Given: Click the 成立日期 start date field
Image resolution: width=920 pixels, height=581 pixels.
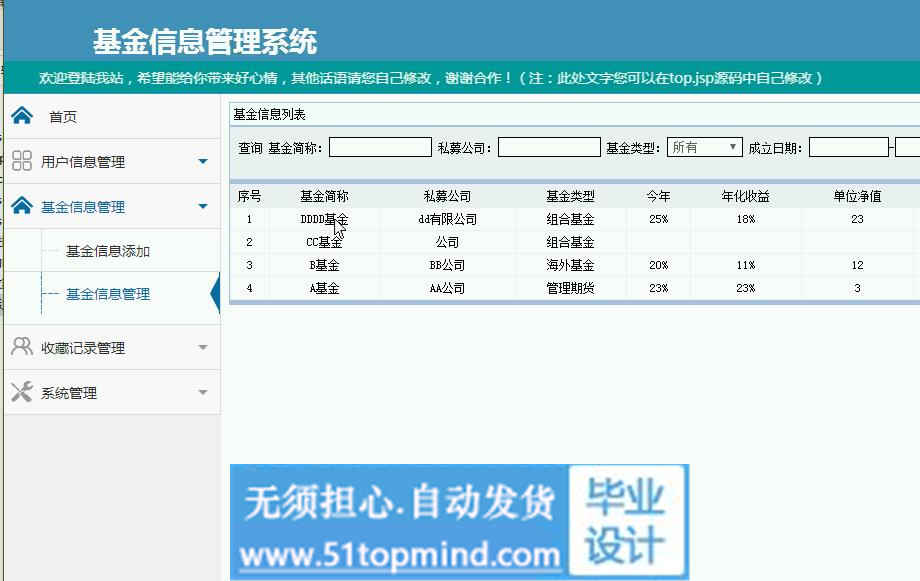Looking at the screenshot, I should tap(849, 147).
